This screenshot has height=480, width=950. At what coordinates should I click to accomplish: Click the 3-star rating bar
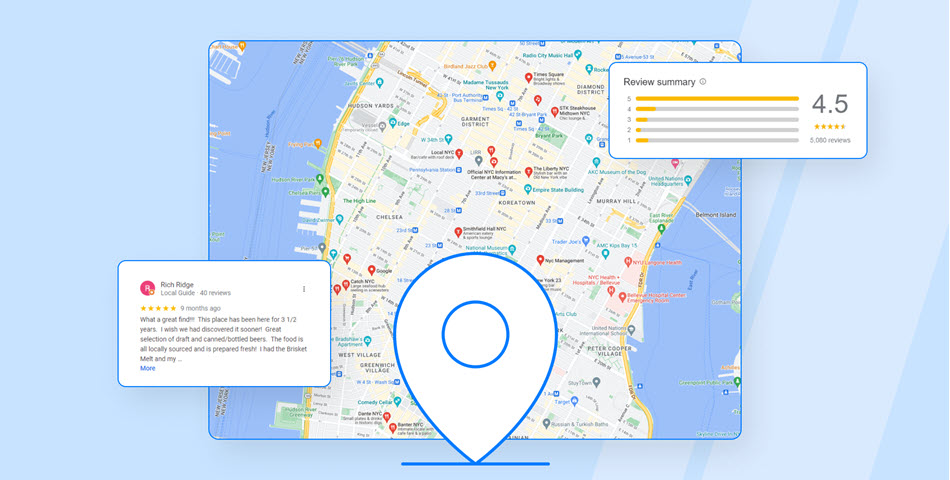tap(717, 119)
